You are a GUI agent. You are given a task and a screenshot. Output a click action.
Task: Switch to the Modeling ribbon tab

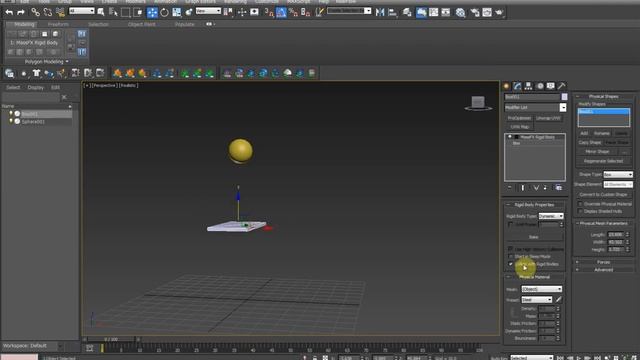point(24,24)
